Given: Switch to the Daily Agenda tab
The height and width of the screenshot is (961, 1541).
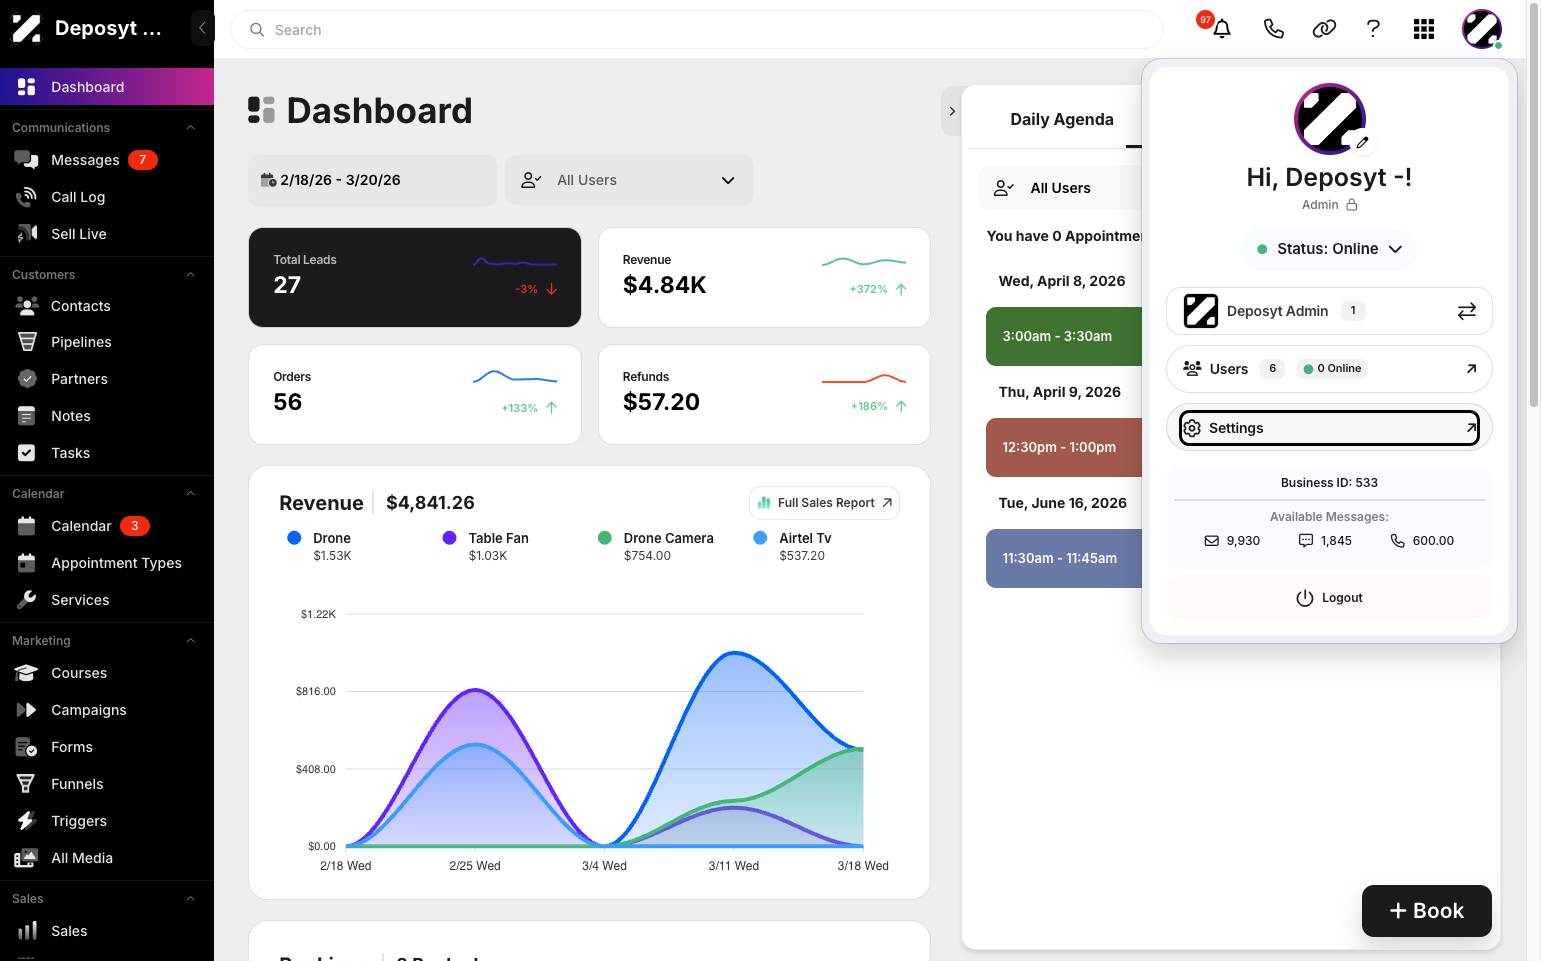Looking at the screenshot, I should 1061,119.
